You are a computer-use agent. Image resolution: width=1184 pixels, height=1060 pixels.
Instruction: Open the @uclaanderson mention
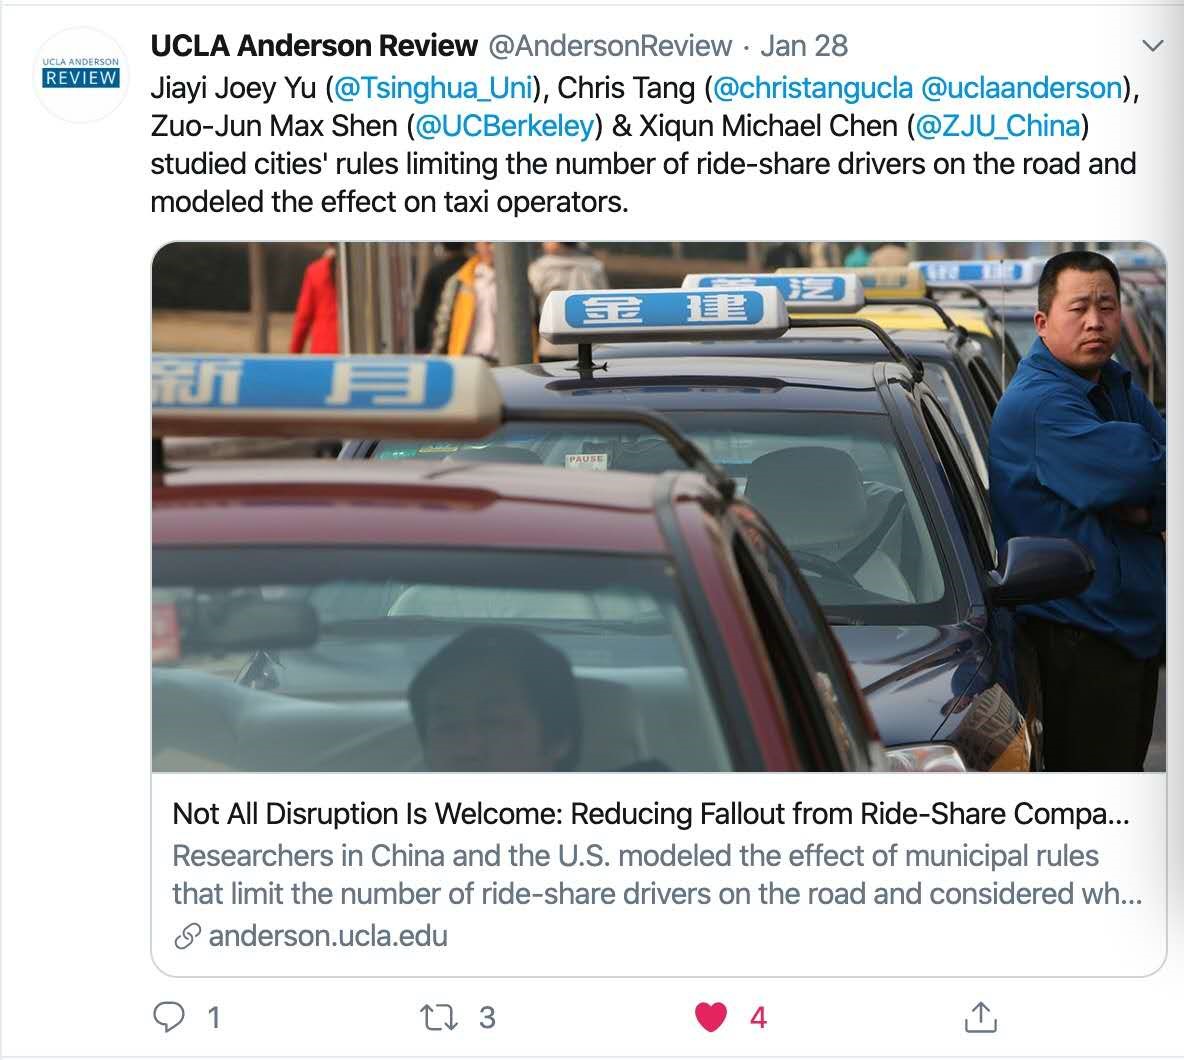pyautogui.click(x=1022, y=88)
